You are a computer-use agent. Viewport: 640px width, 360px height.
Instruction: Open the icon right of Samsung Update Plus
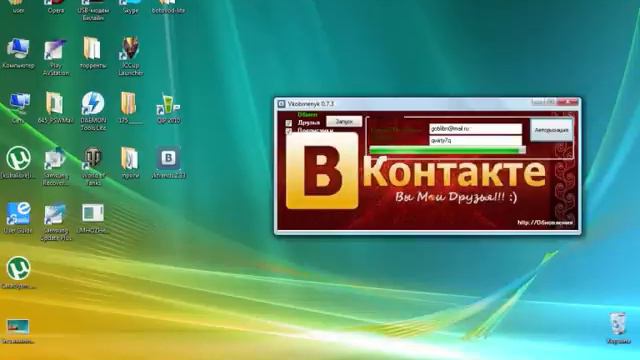tap(93, 218)
